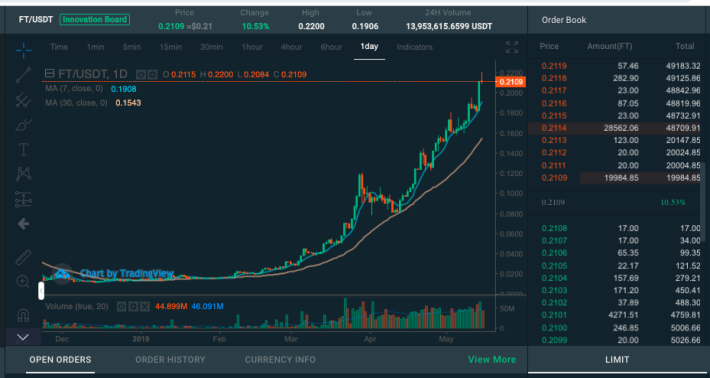Click MA (30, close, 0) indicator label
710x378 pixels.
click(x=76, y=103)
